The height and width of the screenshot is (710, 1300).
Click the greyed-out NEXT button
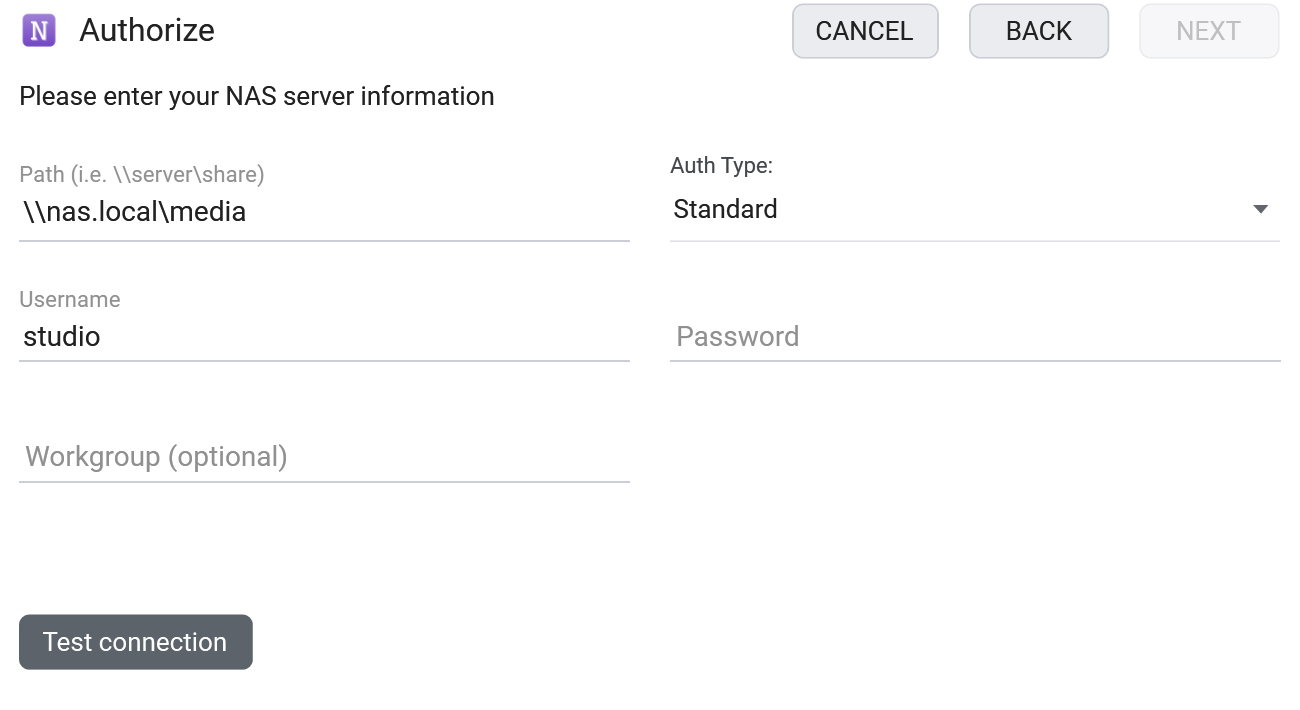(x=1209, y=31)
